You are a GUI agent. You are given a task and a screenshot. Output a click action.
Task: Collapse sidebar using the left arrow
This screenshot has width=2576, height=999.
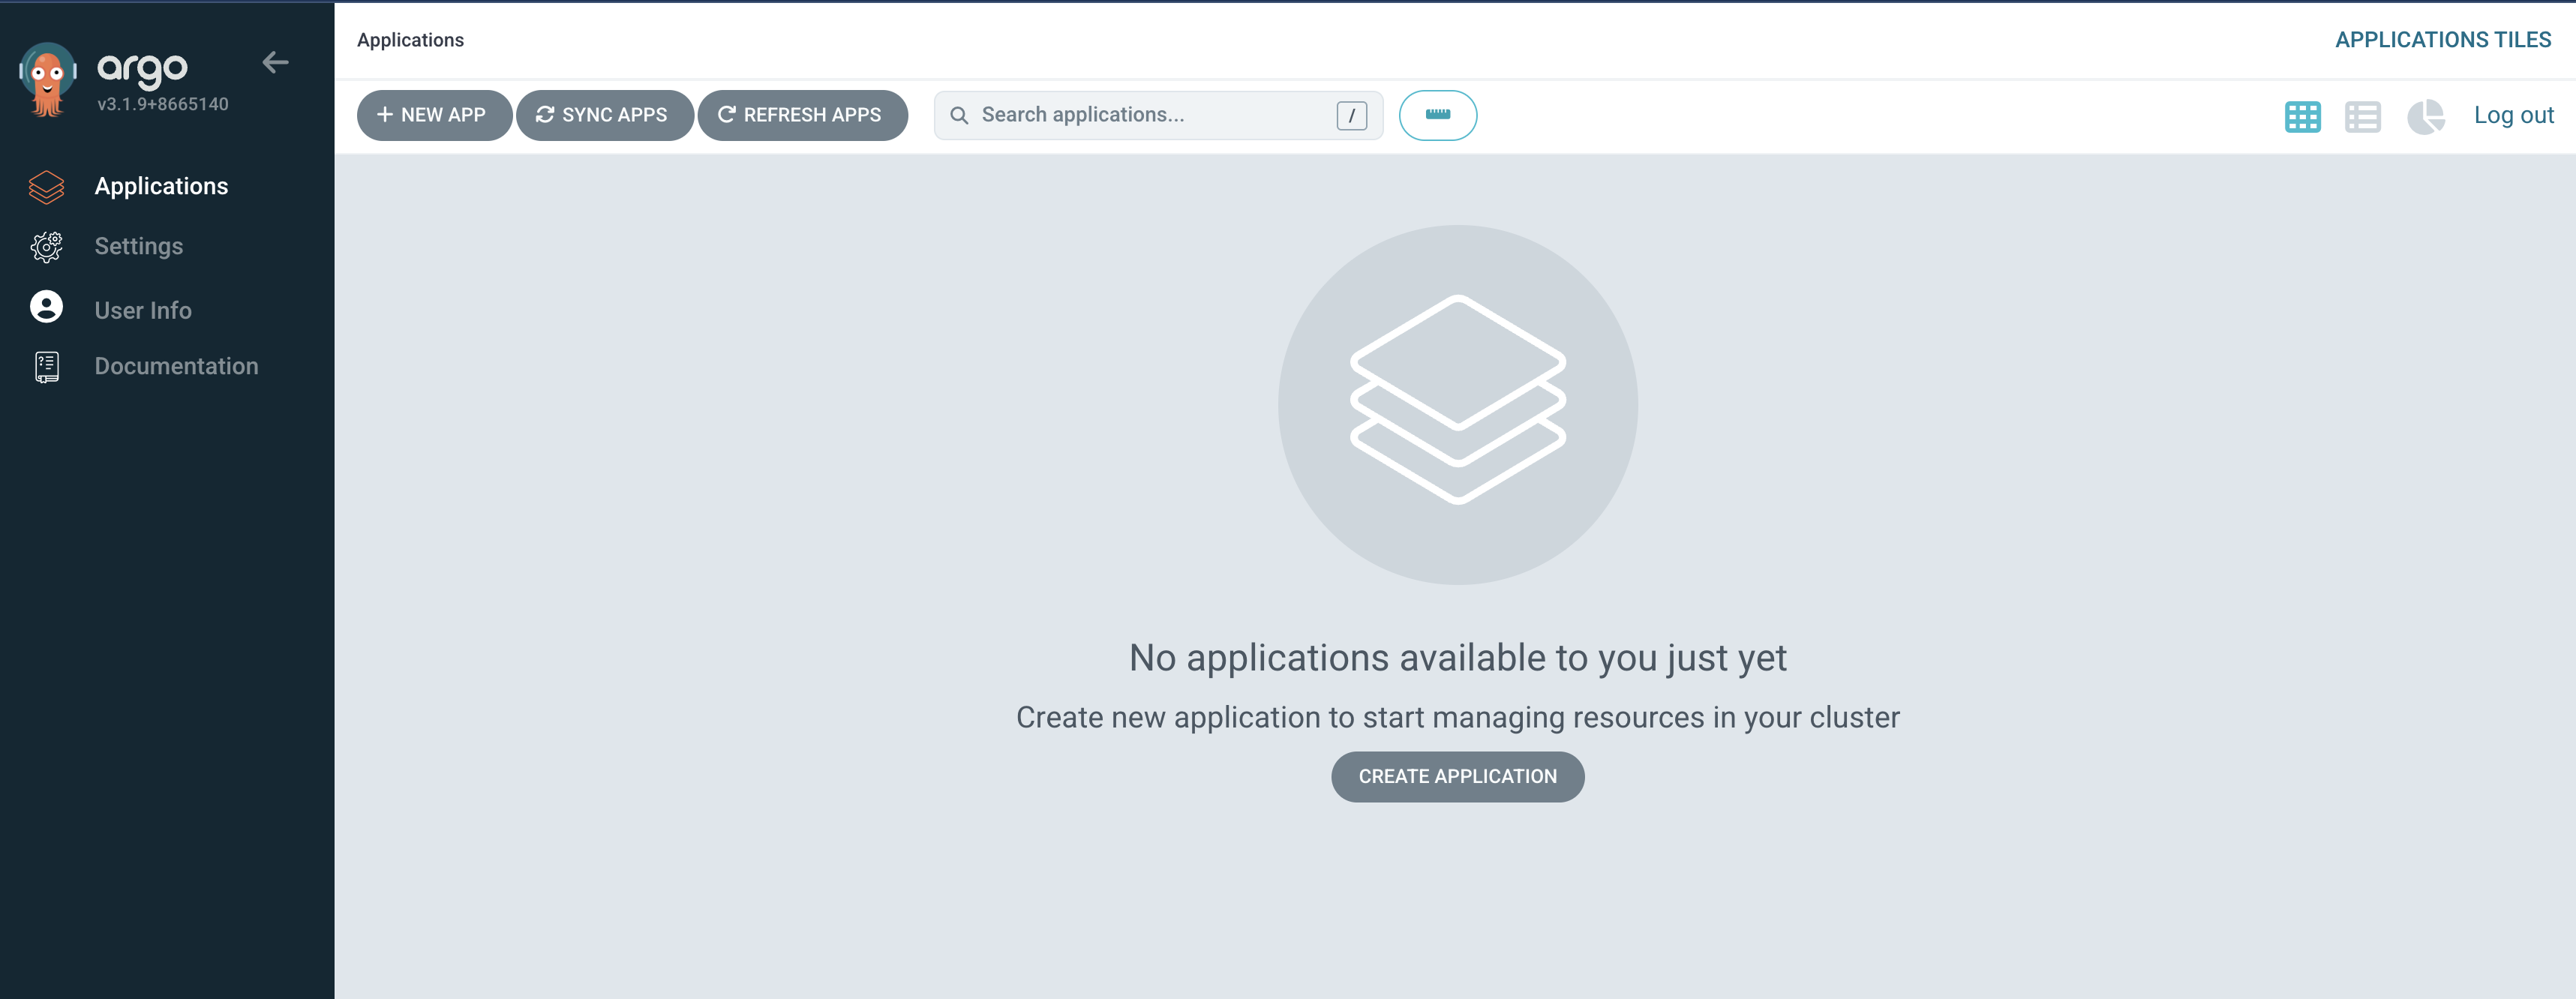tap(275, 63)
